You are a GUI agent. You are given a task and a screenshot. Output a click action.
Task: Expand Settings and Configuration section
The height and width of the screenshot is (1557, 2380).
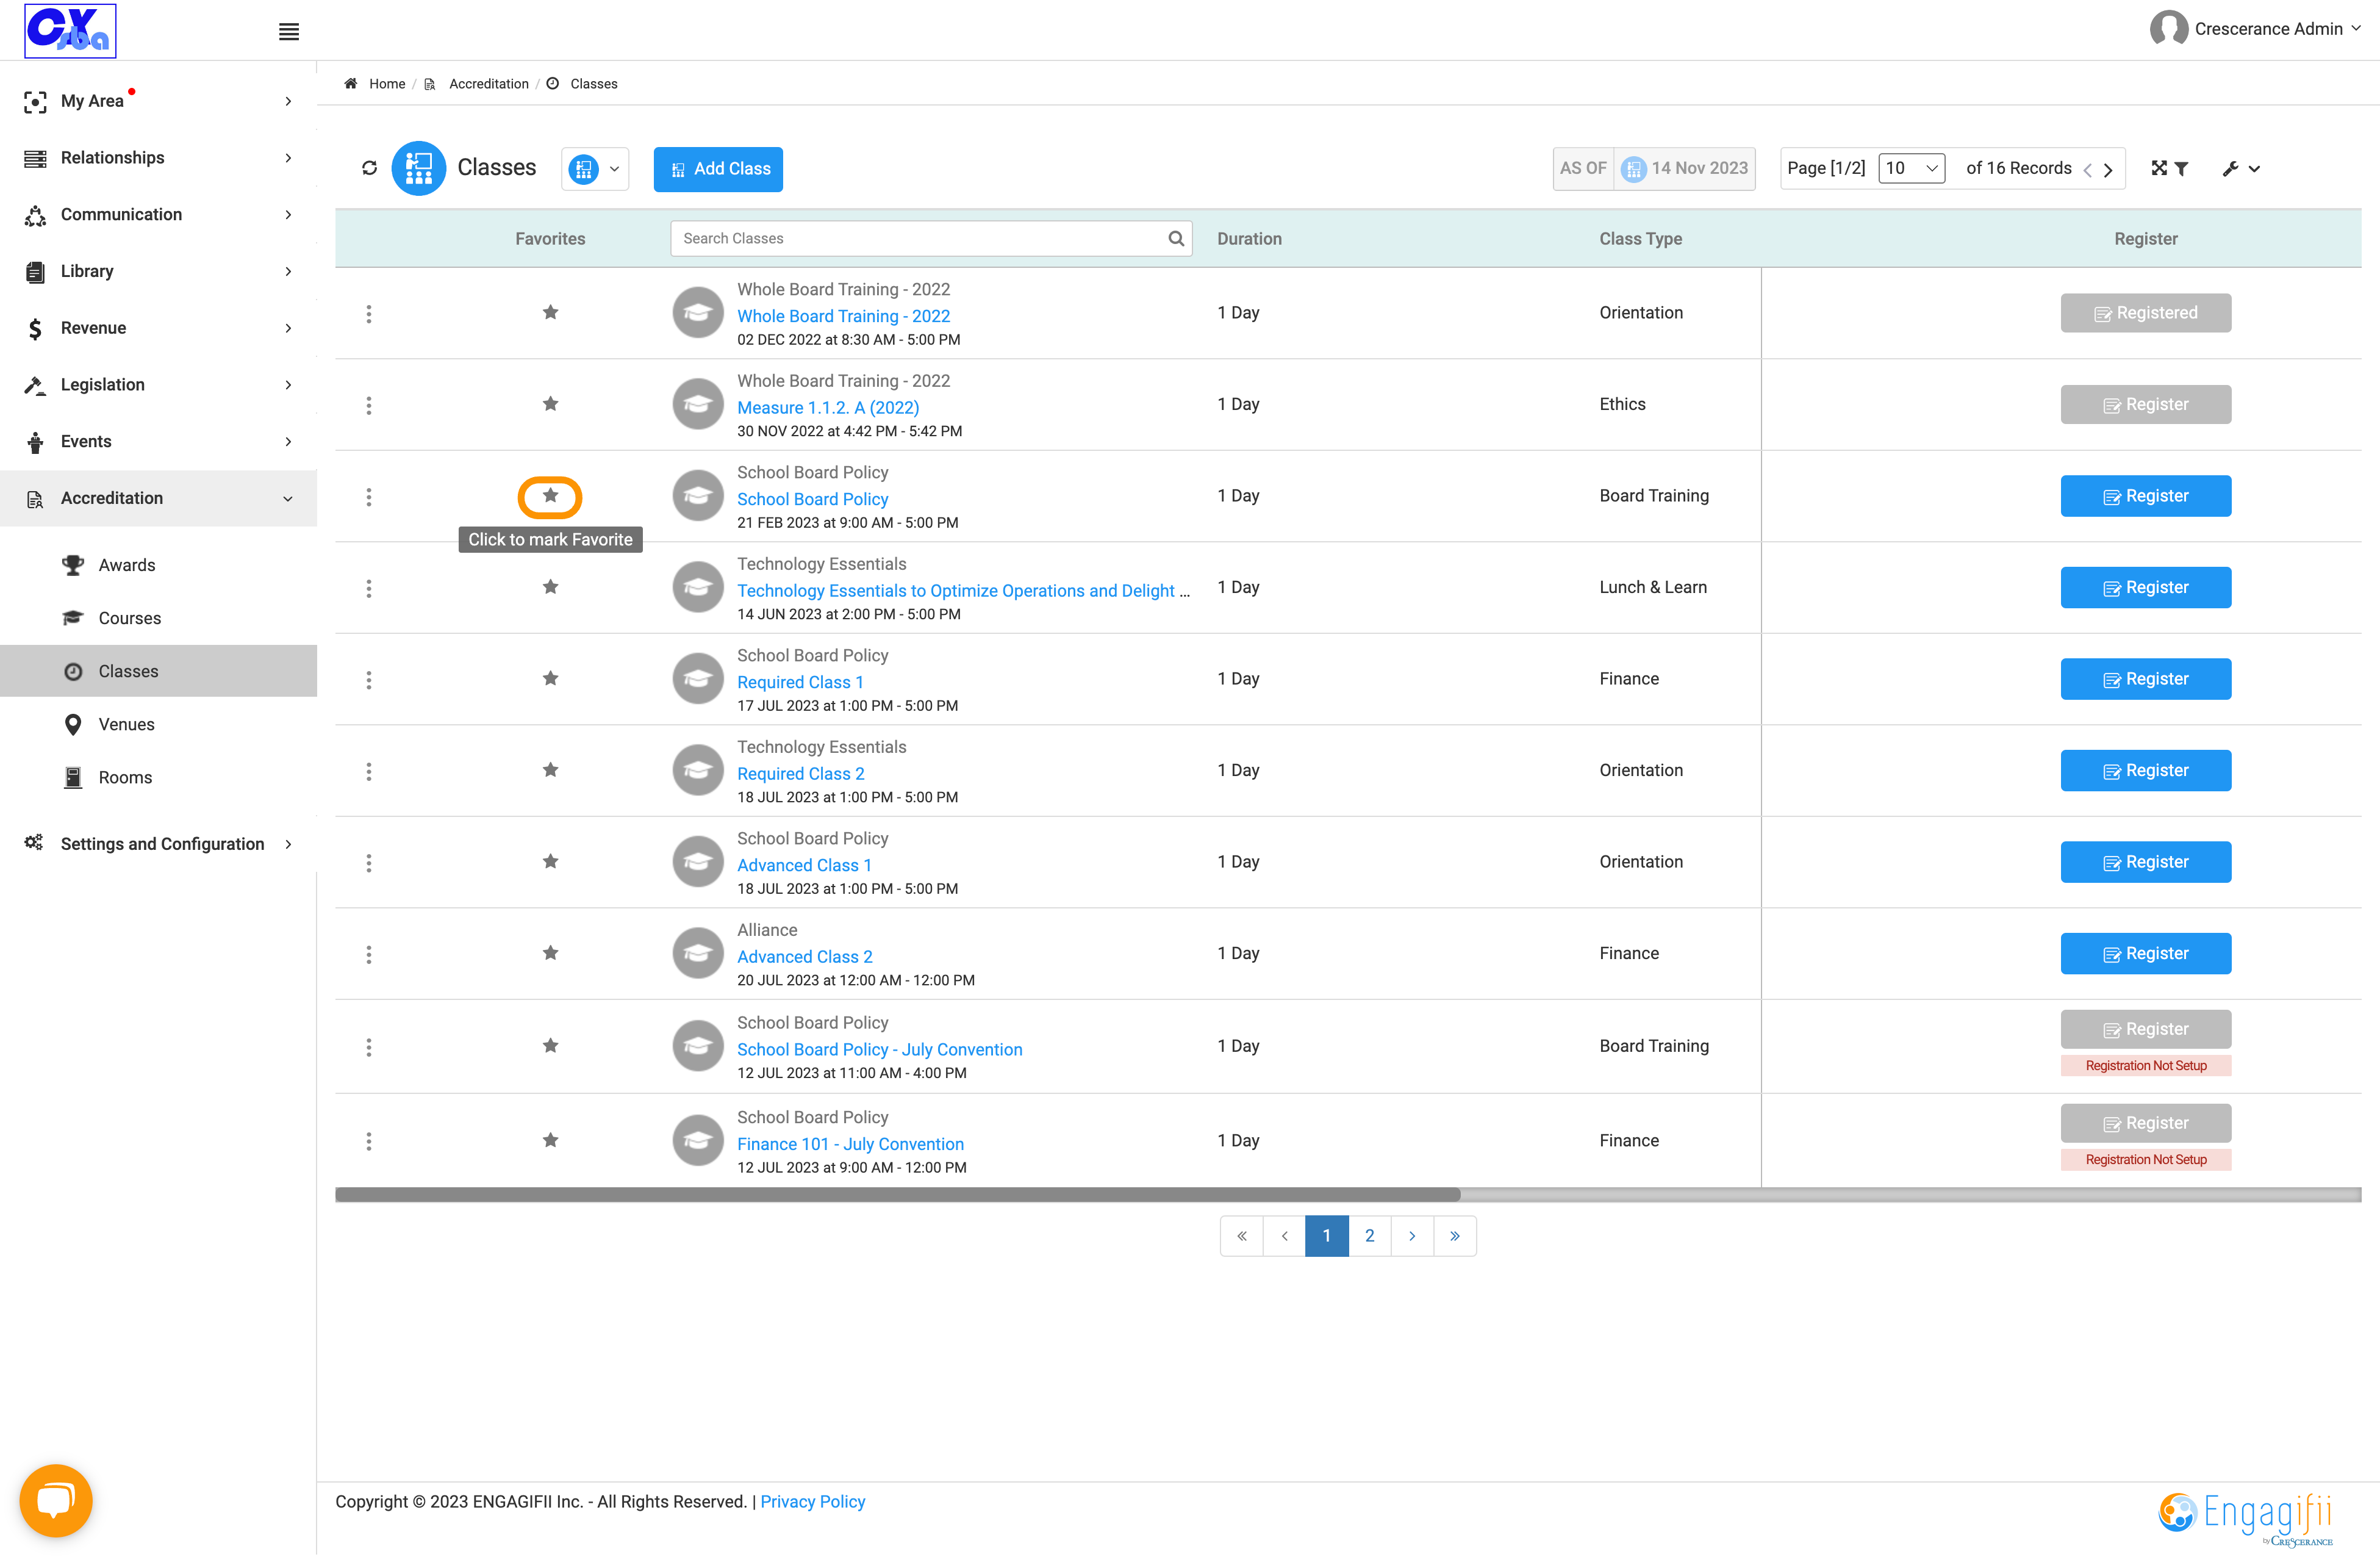[159, 844]
